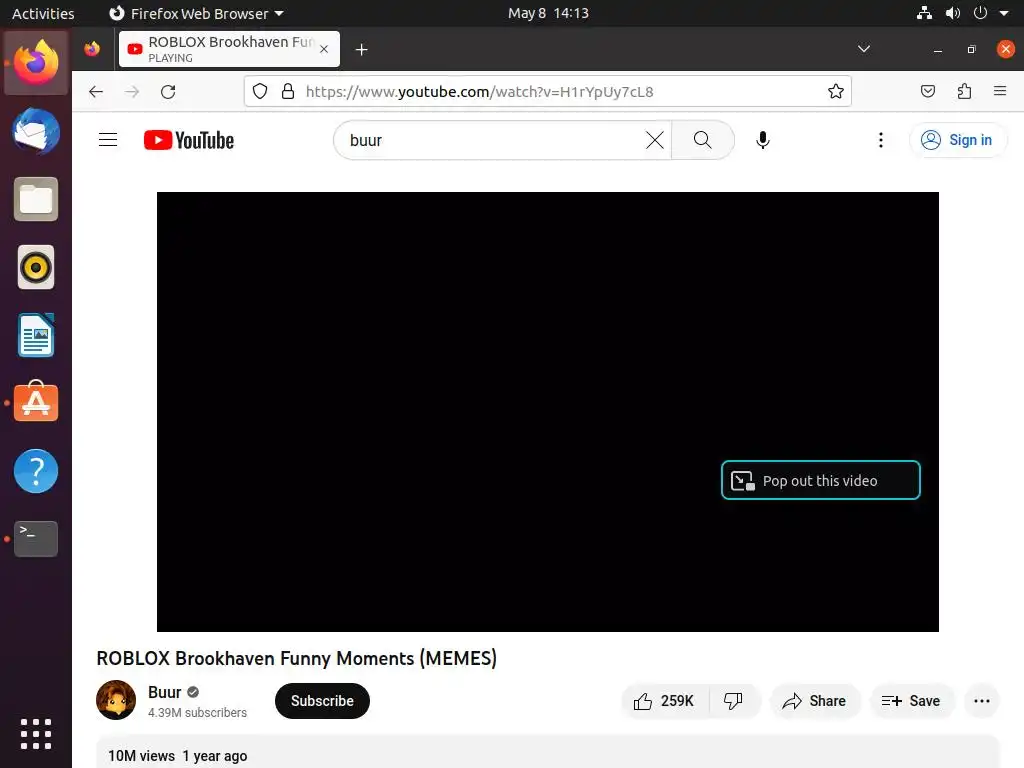Expand the system menu arrow
The height and width of the screenshot is (768, 1024).
(1004, 13)
